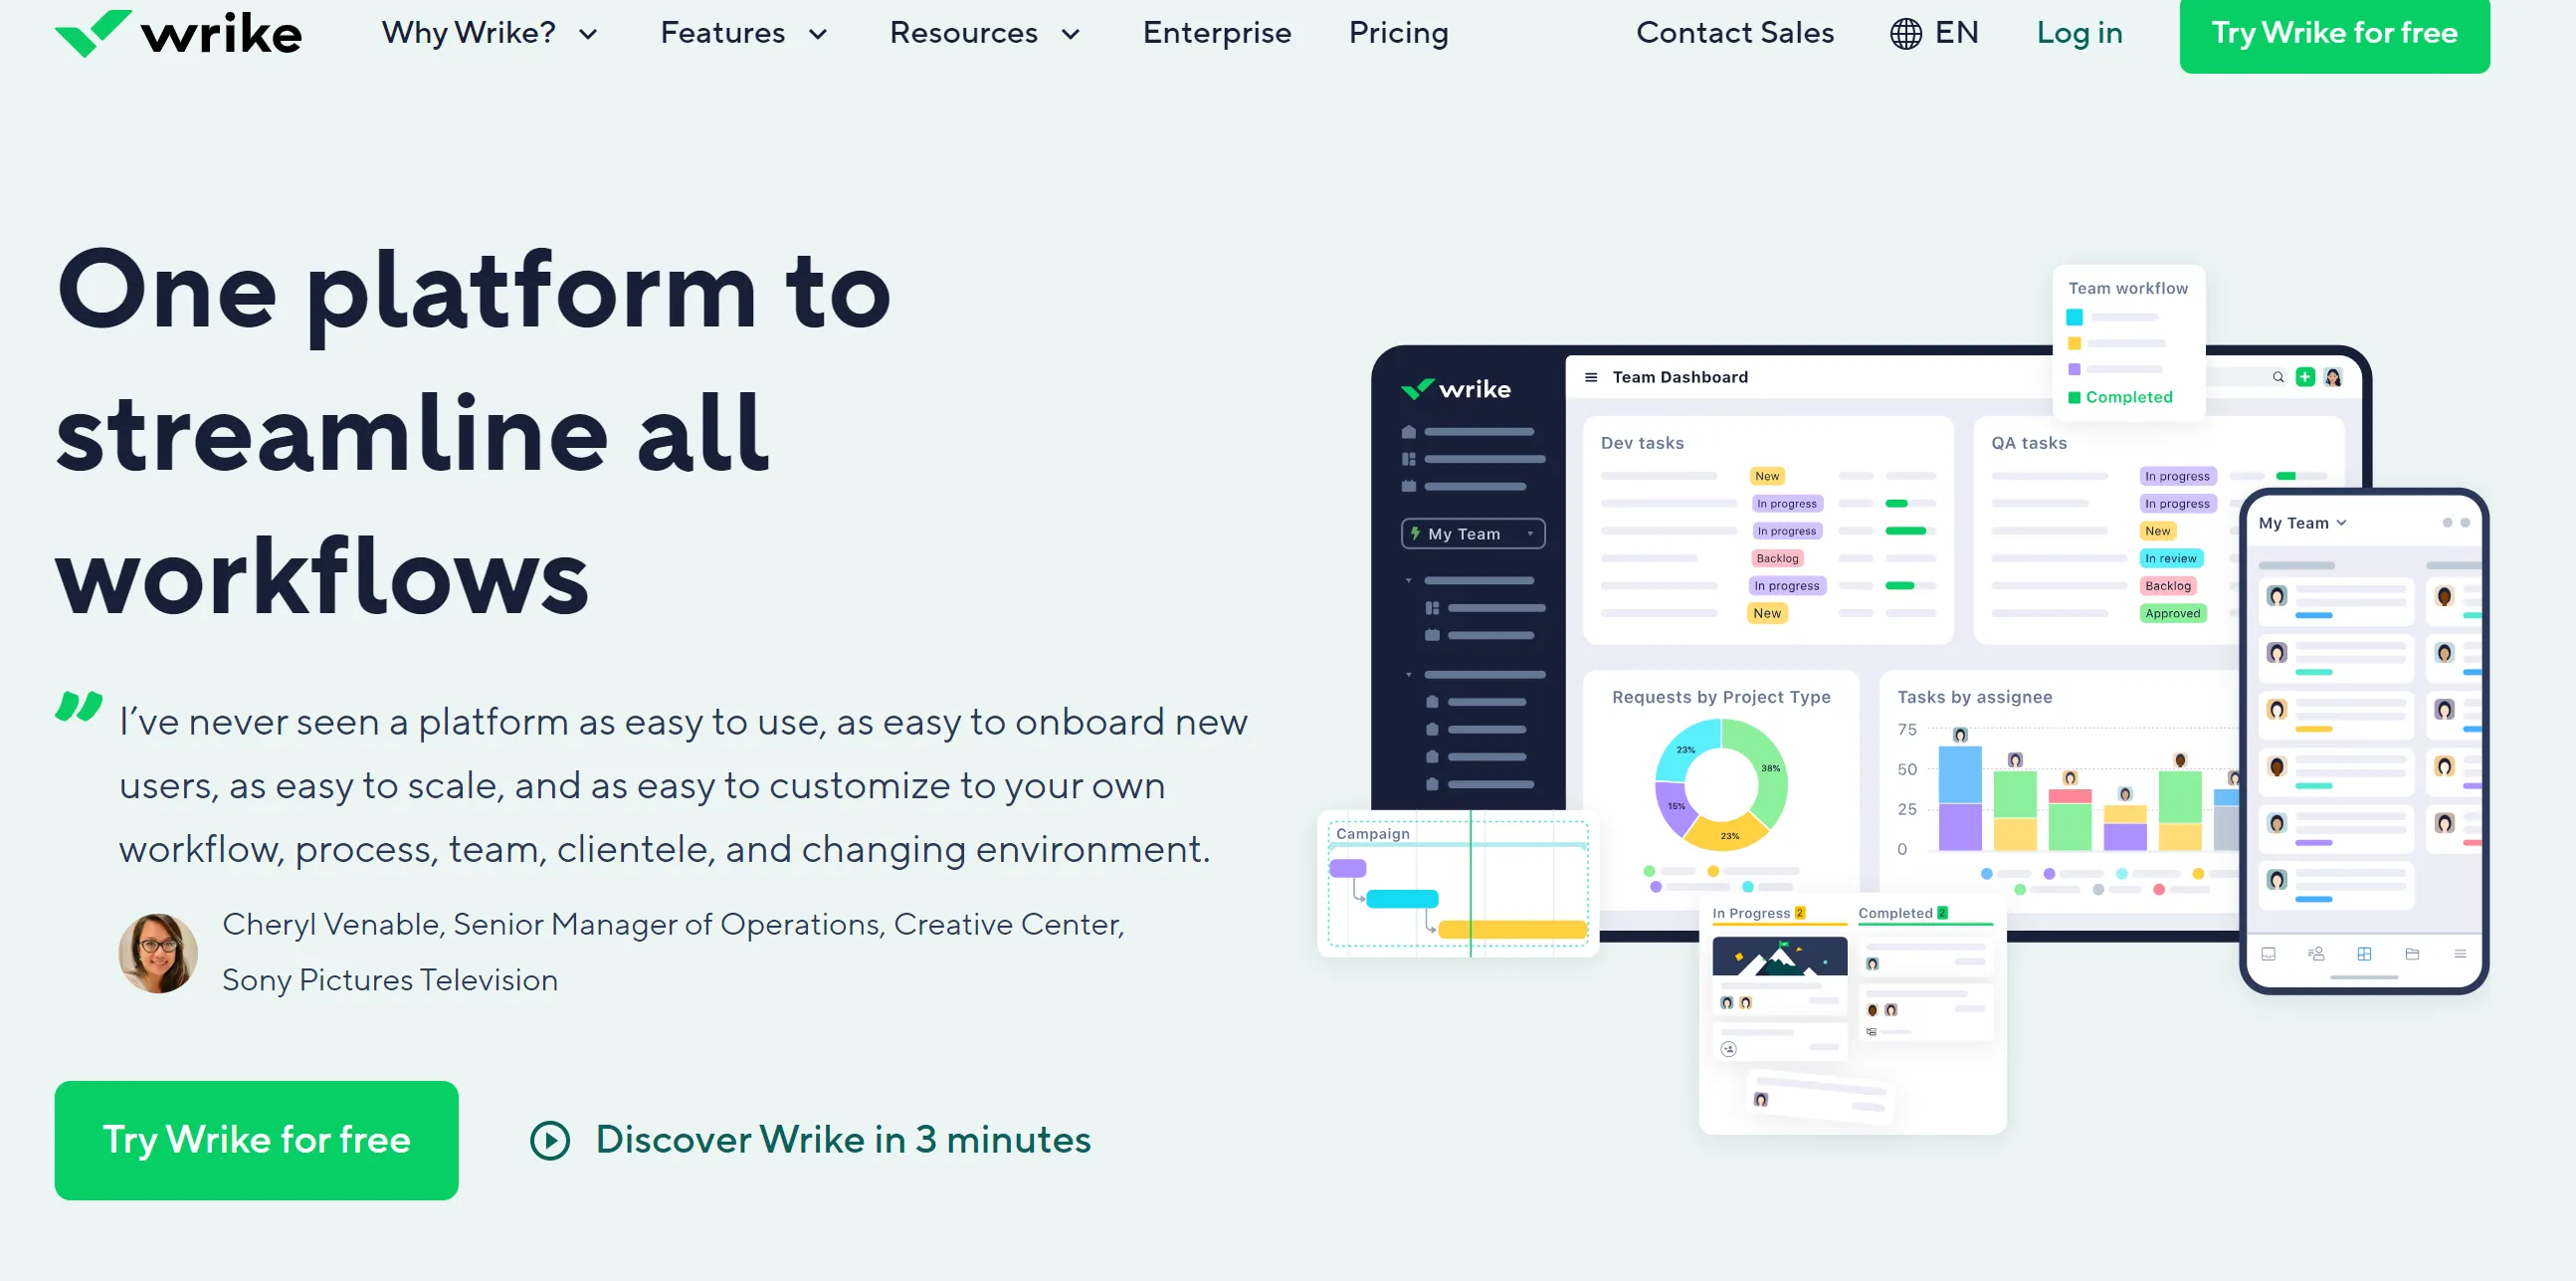Click the Pricing menu item
Viewport: 2576px width, 1281px height.
pyautogui.click(x=1400, y=33)
